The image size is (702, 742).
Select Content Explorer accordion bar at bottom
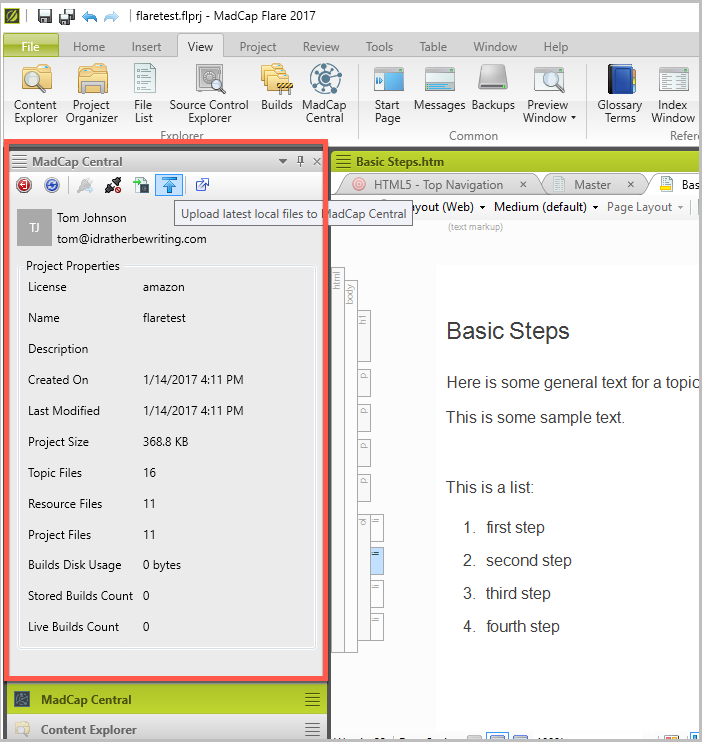[x=167, y=729]
